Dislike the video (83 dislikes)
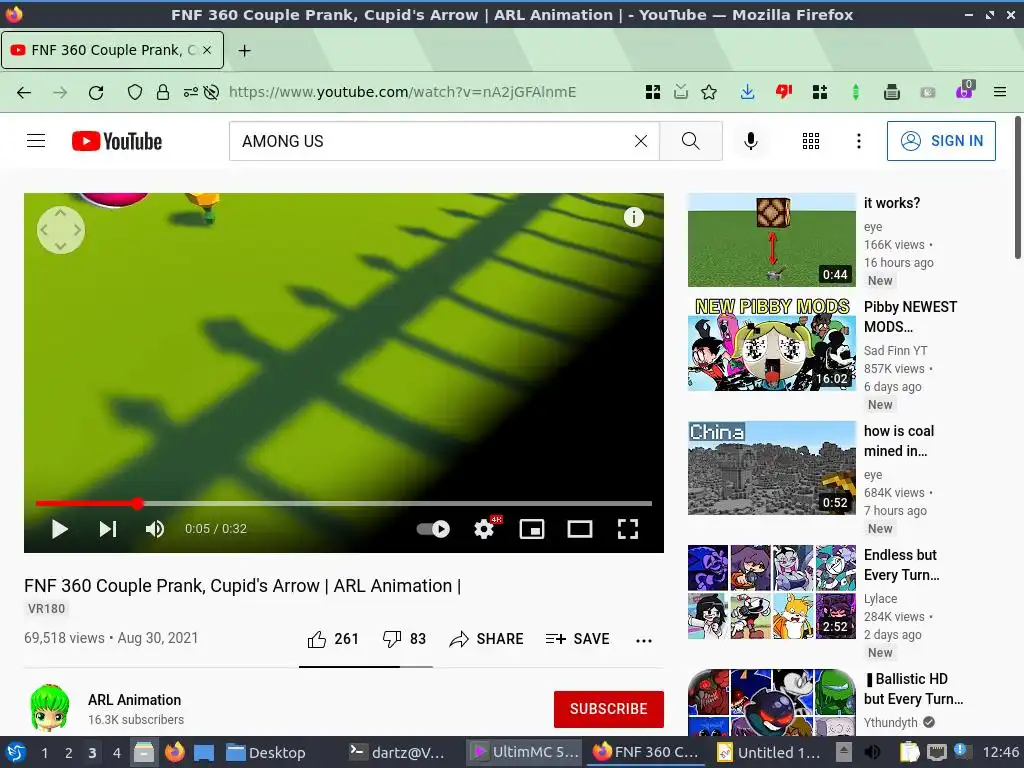1024x768 pixels. pos(404,639)
